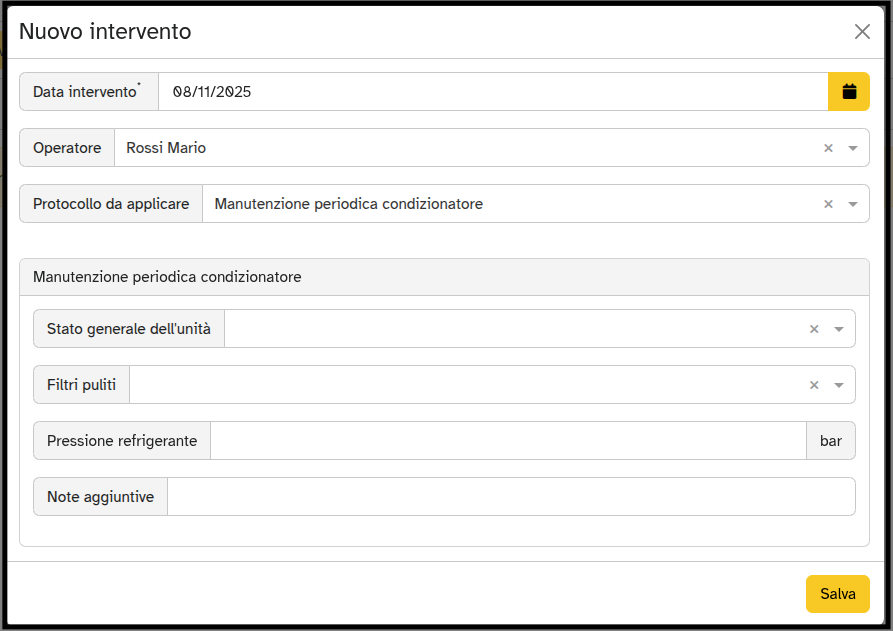
Task: Click the Operatore field label
Action: pos(66,147)
